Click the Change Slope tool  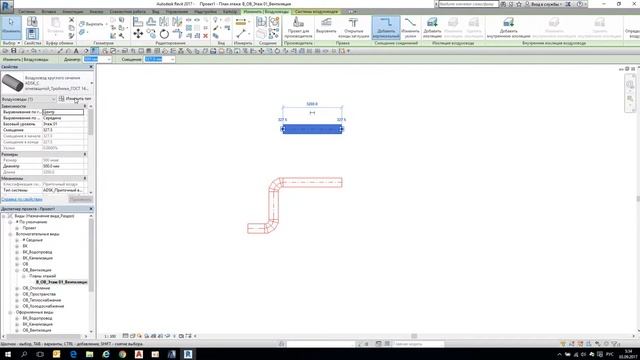coord(410,27)
